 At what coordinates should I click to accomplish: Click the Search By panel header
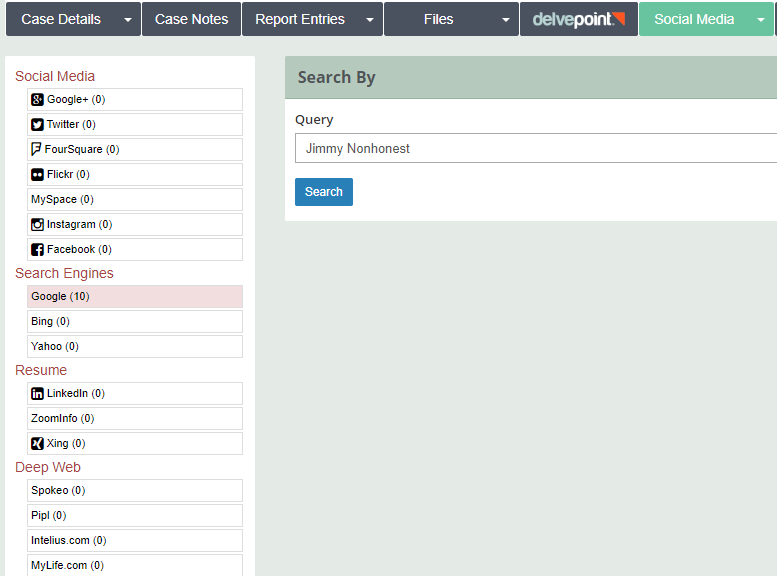[531, 77]
